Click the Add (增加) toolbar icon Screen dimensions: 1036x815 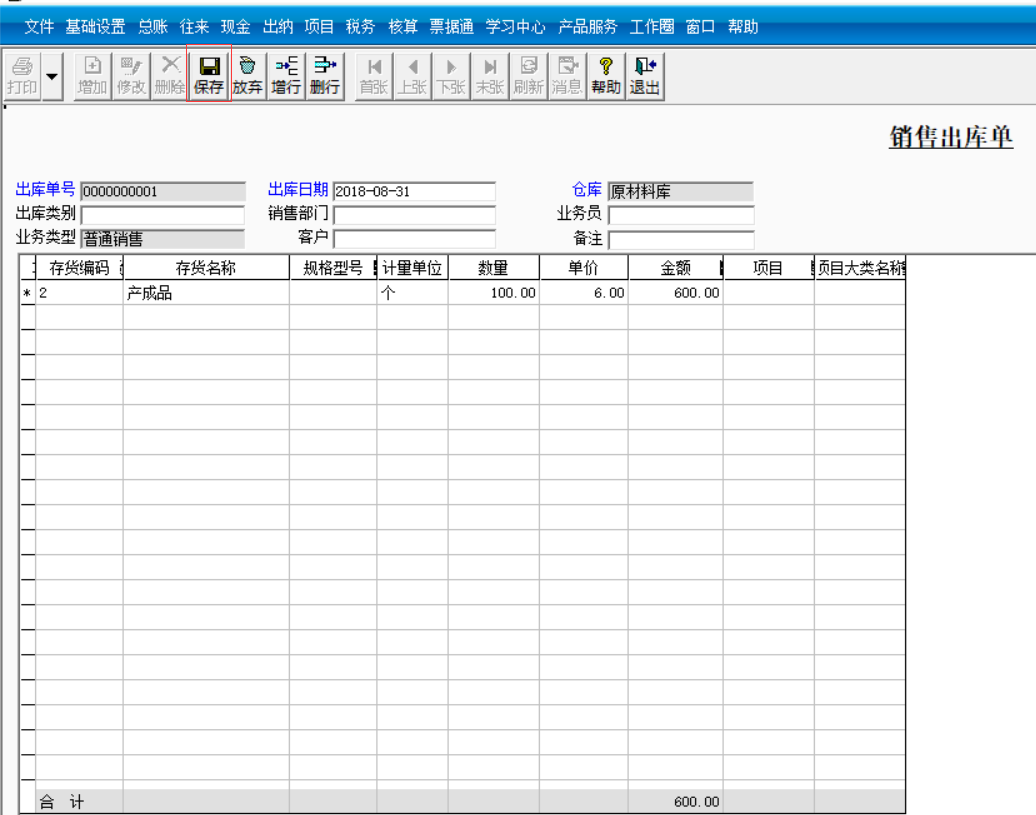[92, 75]
